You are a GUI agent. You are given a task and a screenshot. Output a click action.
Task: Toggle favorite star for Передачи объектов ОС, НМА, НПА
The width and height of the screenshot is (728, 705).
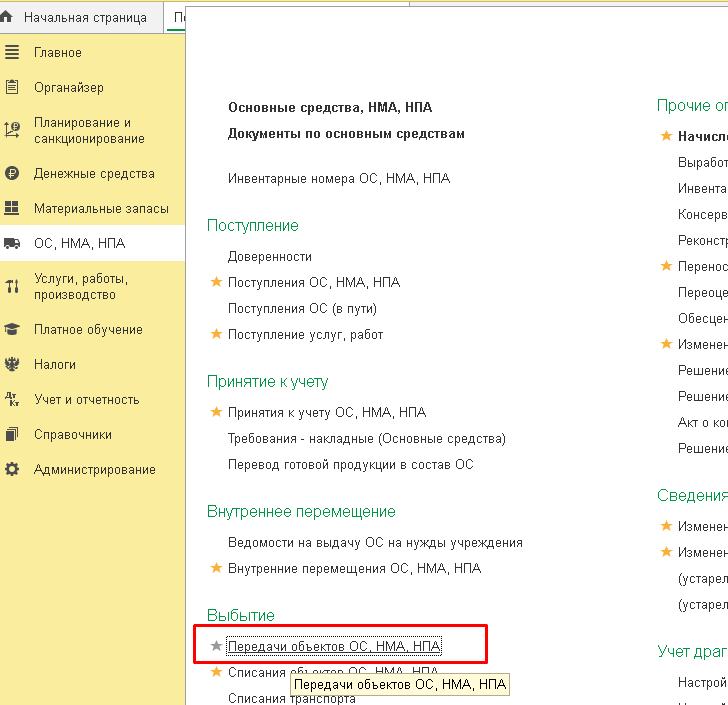[x=216, y=646]
